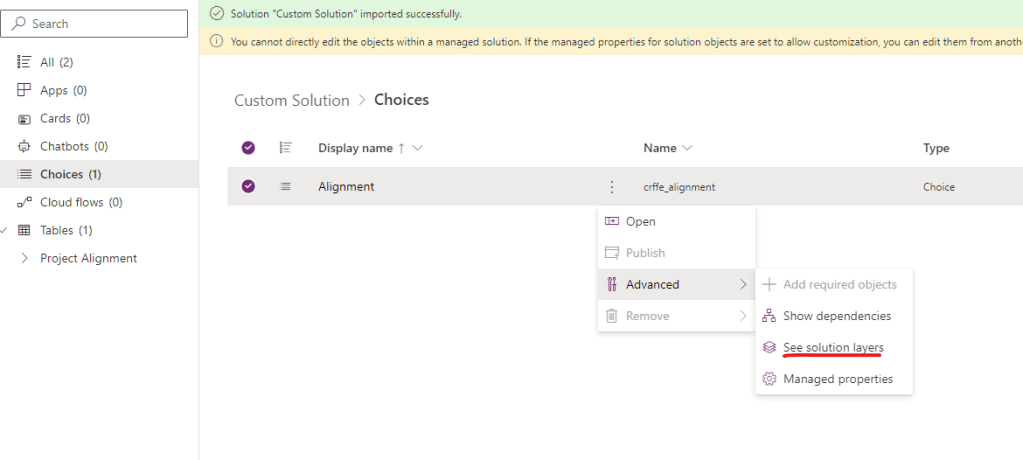Expand the Project Alignment tree node
This screenshot has width=1023, height=460.
24,258
